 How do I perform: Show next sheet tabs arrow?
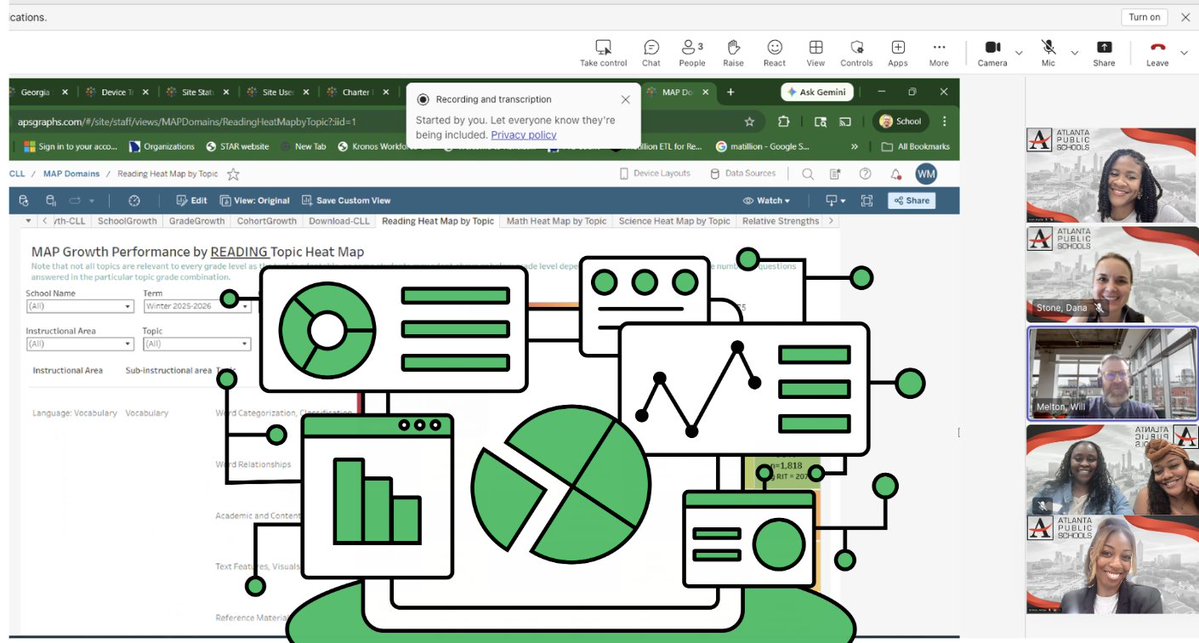click(x=830, y=221)
